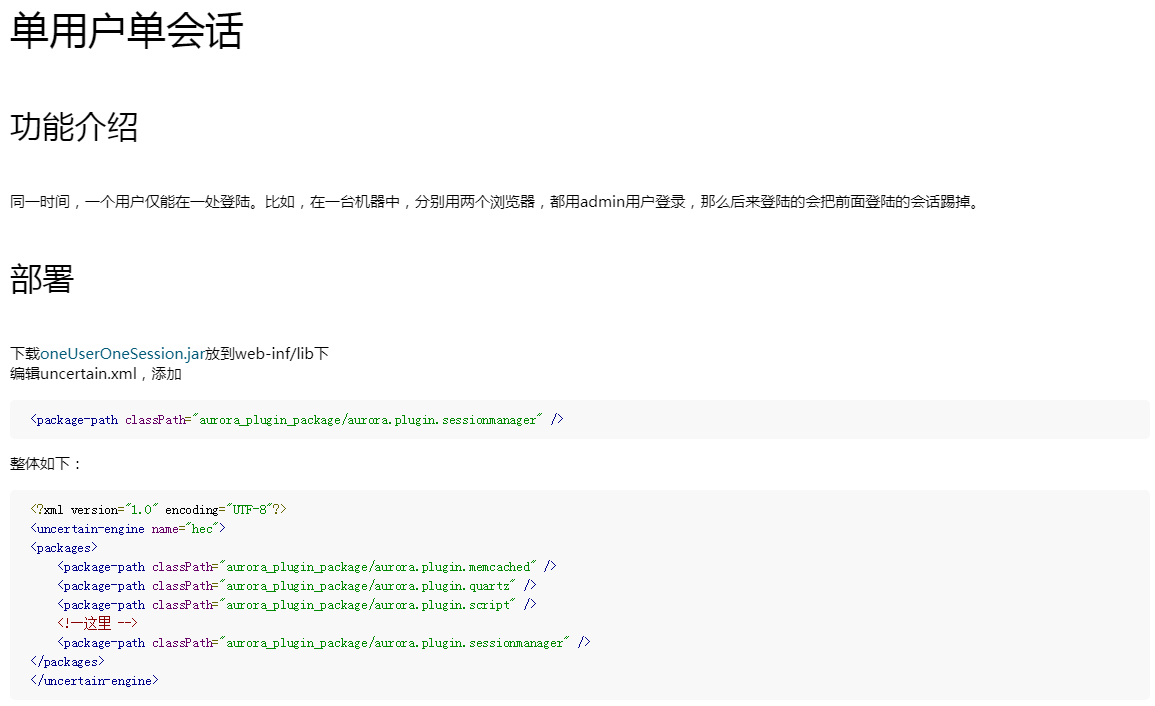
Task: Click the line 编辑uncertain.xml，添加
Action: point(96,374)
